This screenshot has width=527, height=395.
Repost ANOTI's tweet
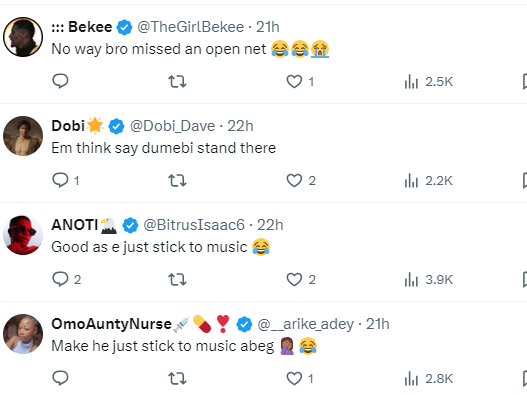tap(177, 279)
